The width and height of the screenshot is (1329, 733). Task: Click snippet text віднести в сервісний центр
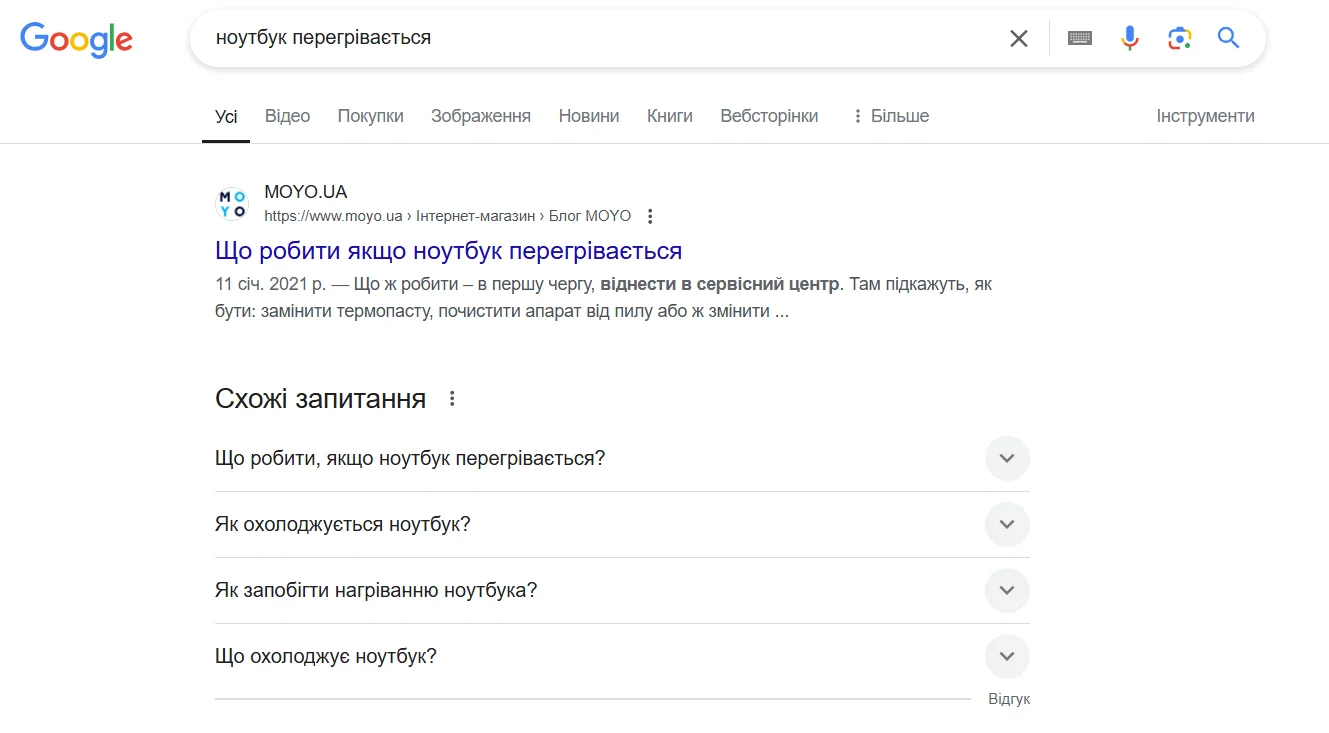tap(720, 284)
